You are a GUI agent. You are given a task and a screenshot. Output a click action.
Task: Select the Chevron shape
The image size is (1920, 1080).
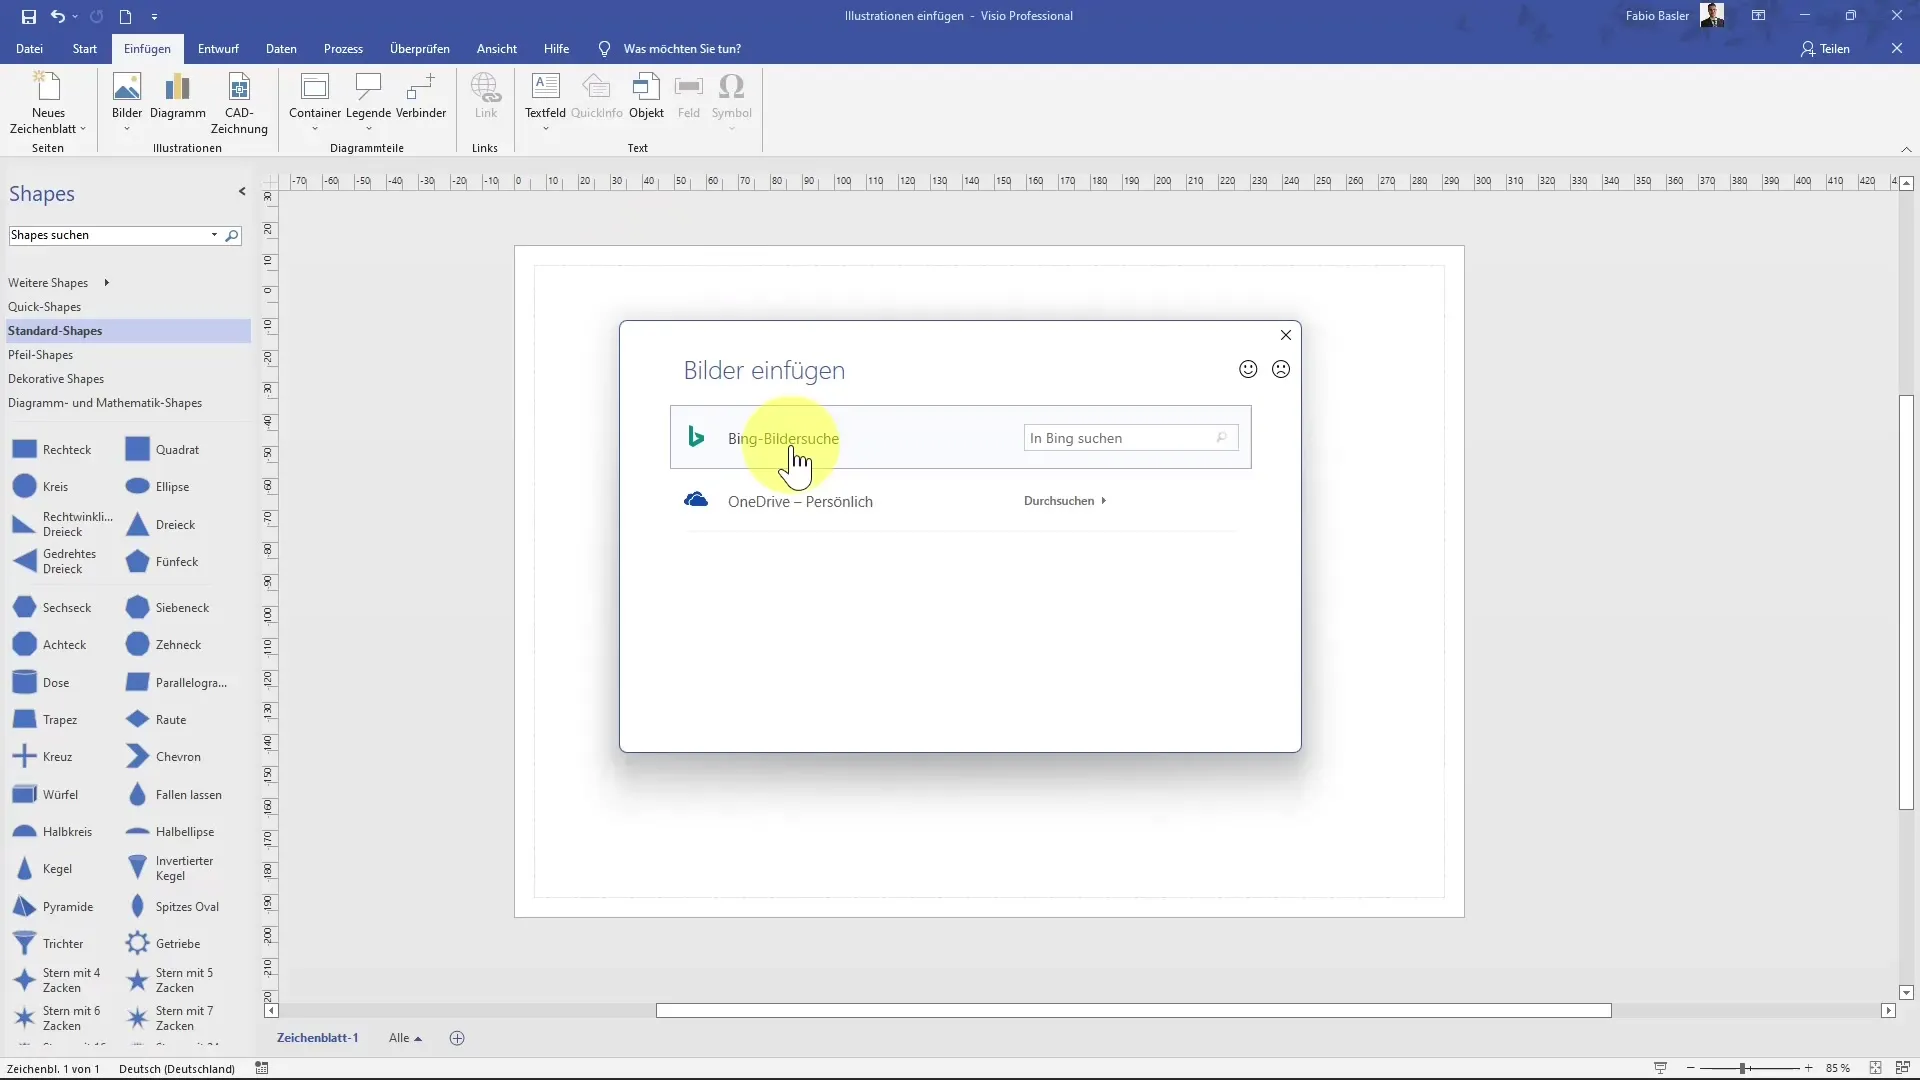(x=163, y=757)
